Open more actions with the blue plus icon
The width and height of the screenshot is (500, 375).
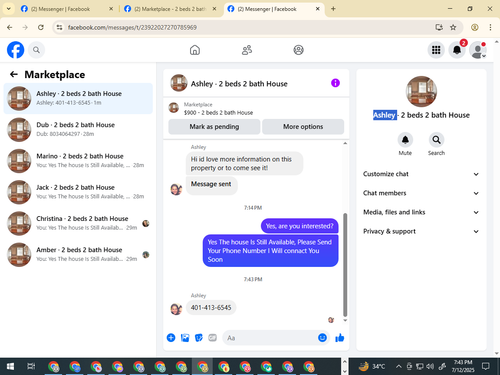click(x=171, y=338)
